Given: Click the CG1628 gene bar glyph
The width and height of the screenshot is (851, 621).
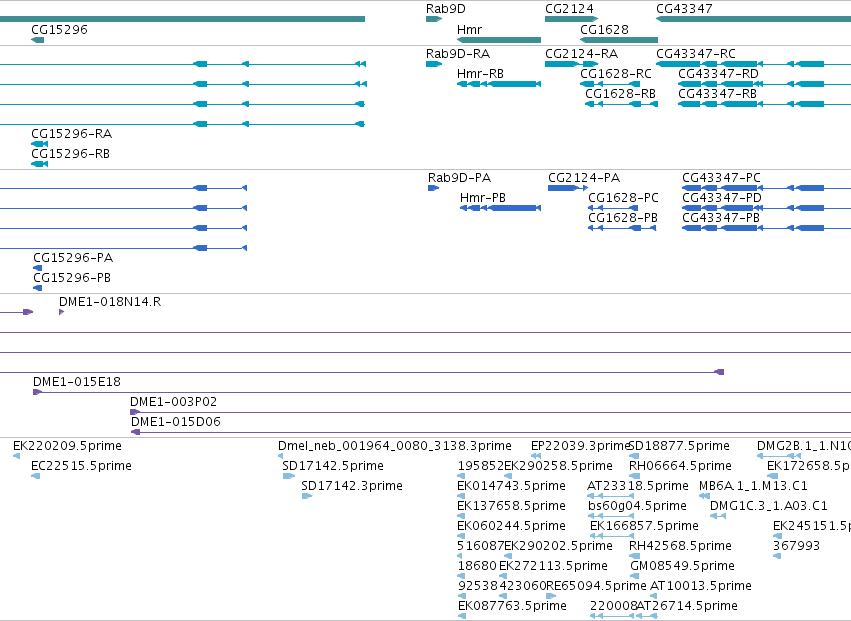Looking at the screenshot, I should [x=619, y=40].
